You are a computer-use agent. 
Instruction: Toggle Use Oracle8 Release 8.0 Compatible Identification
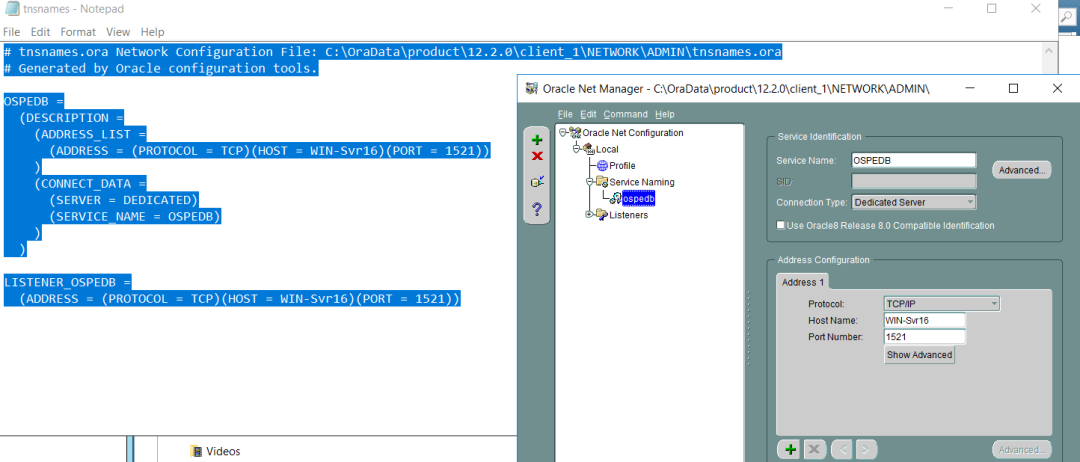[x=781, y=225]
